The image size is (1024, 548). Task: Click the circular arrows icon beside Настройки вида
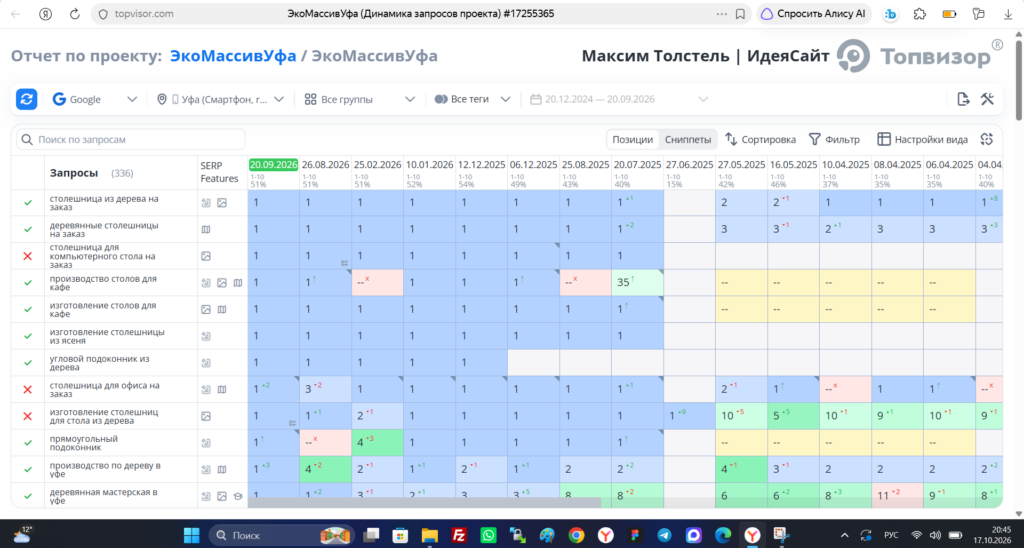(987, 139)
